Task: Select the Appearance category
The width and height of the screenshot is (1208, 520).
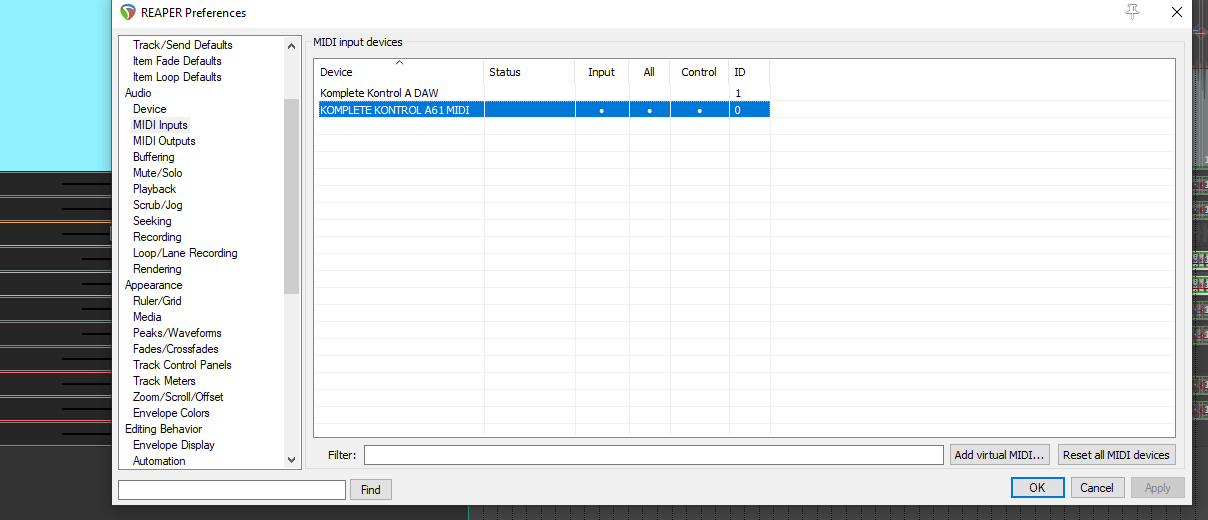Action: click(153, 285)
